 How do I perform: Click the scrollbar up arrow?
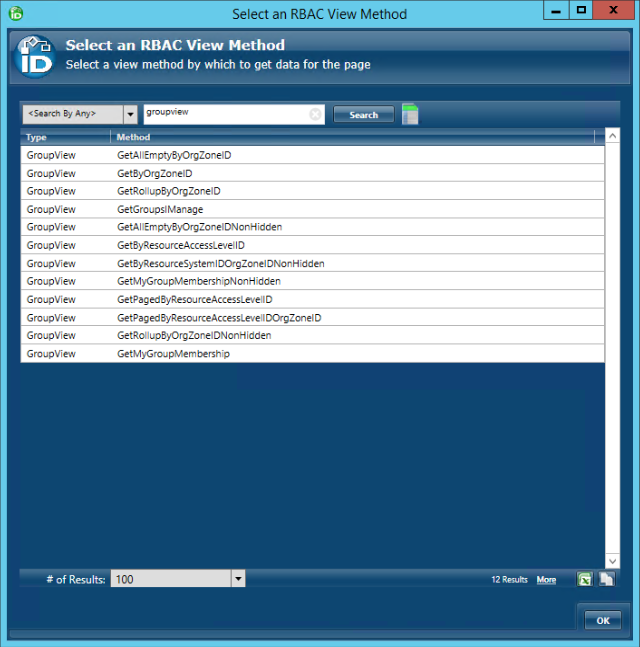pyautogui.click(x=613, y=136)
